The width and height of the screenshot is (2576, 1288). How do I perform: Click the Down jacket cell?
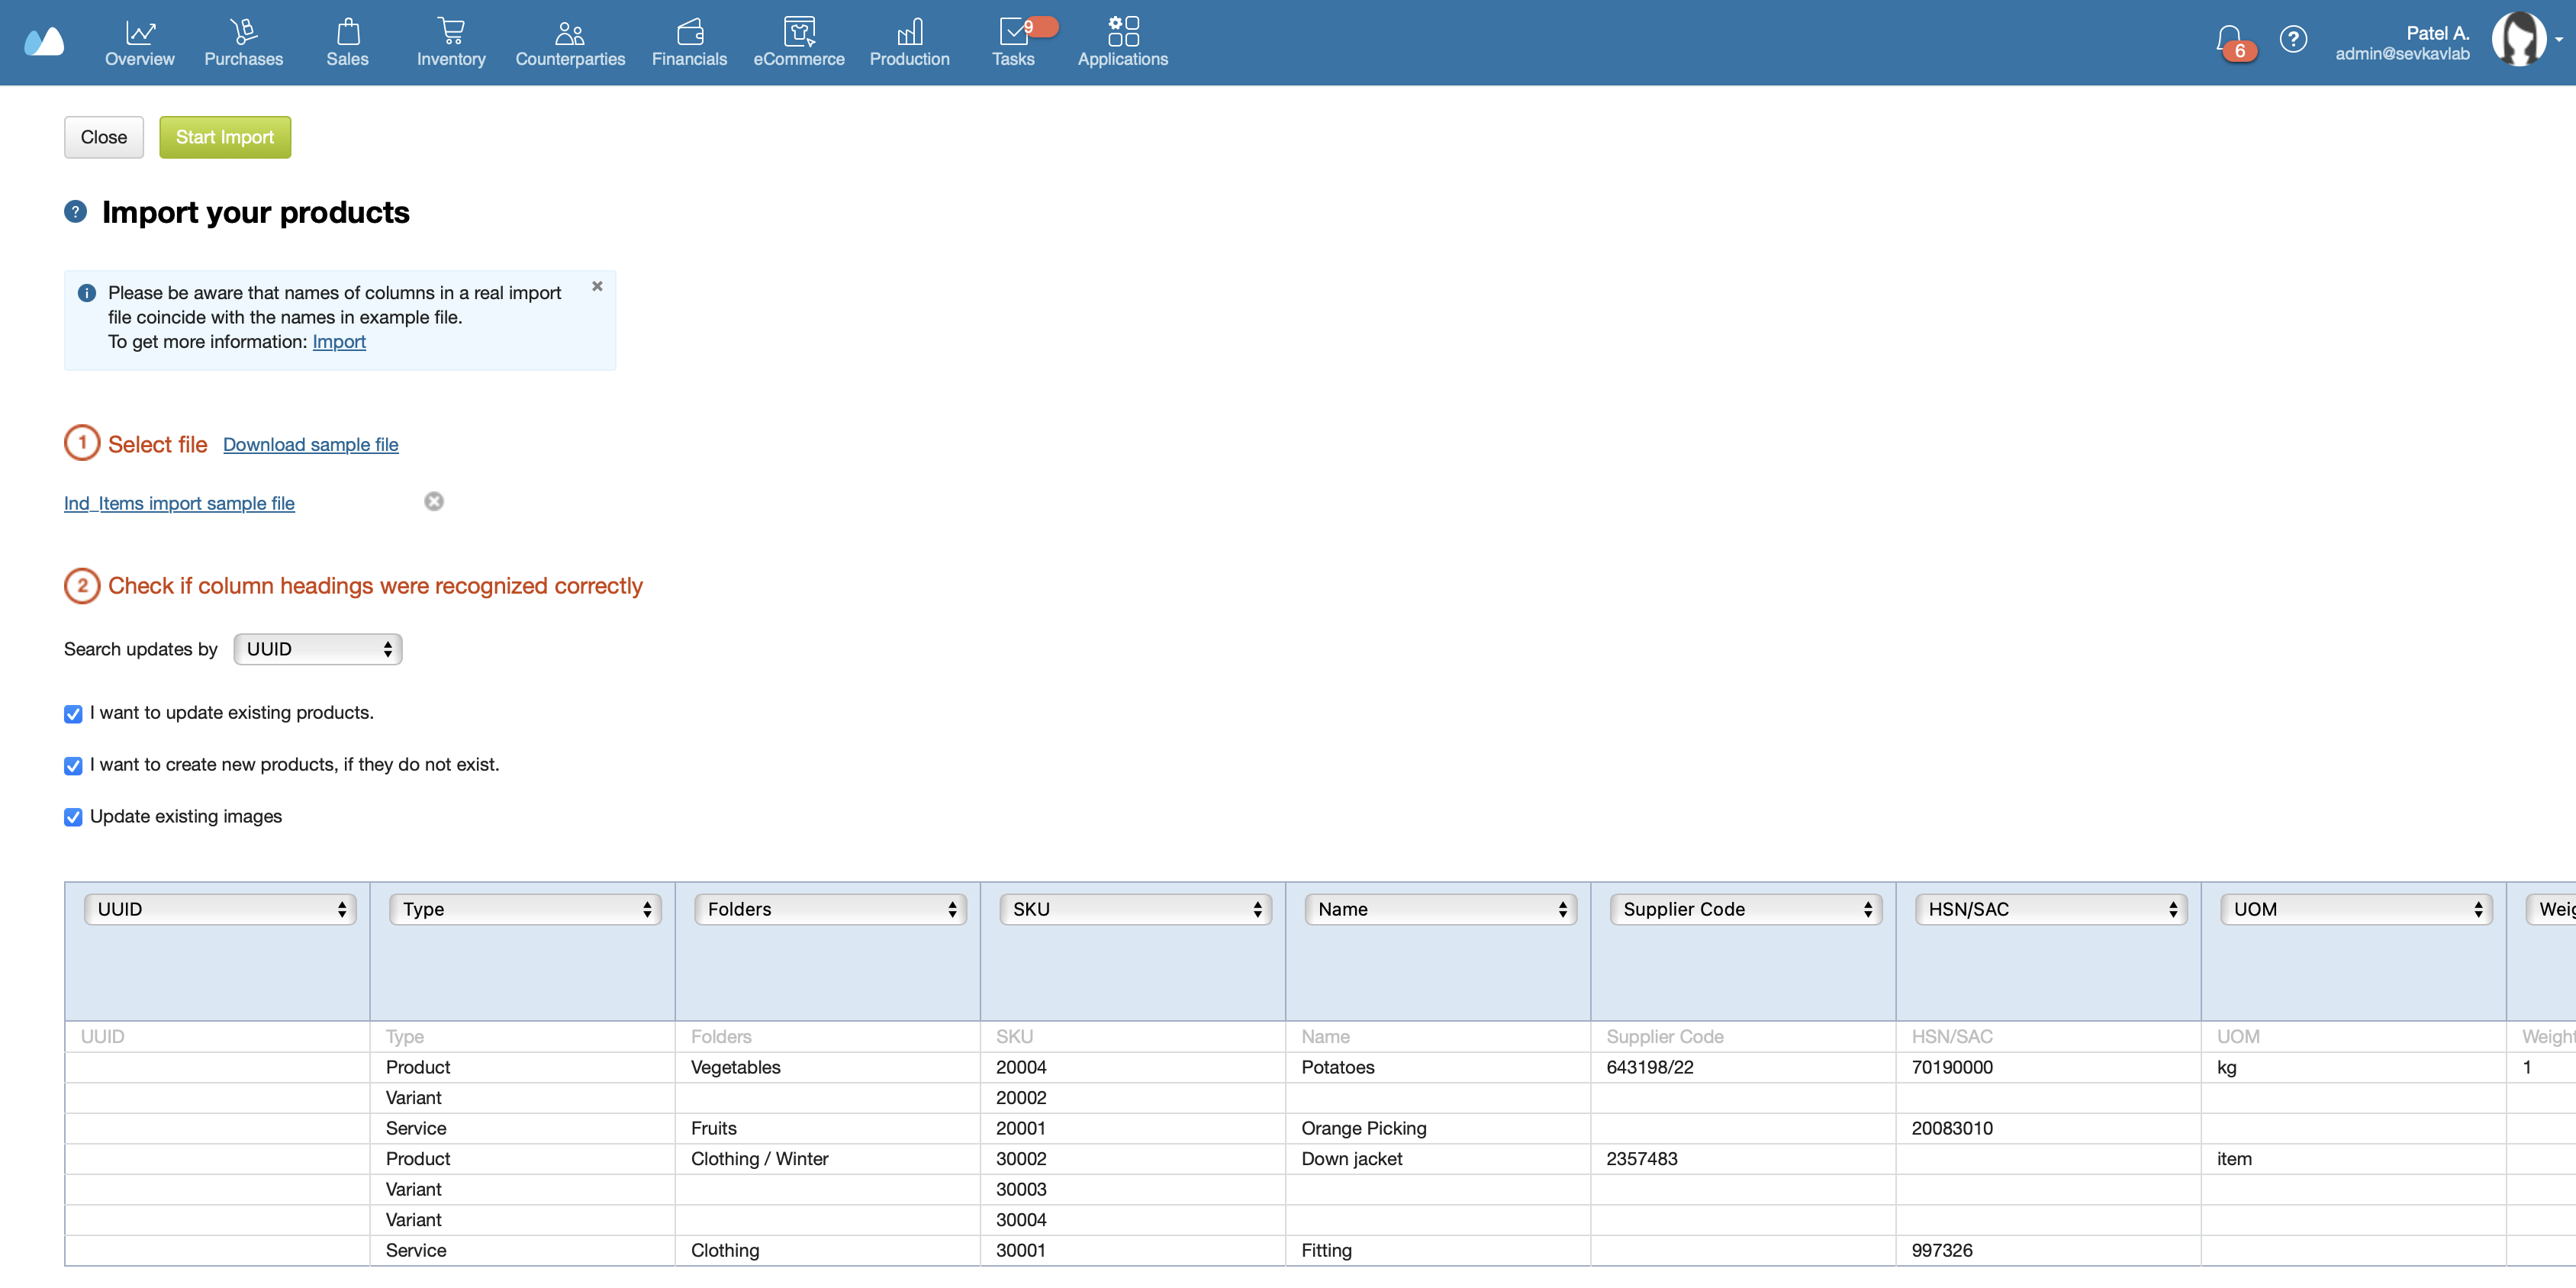[1438, 1159]
